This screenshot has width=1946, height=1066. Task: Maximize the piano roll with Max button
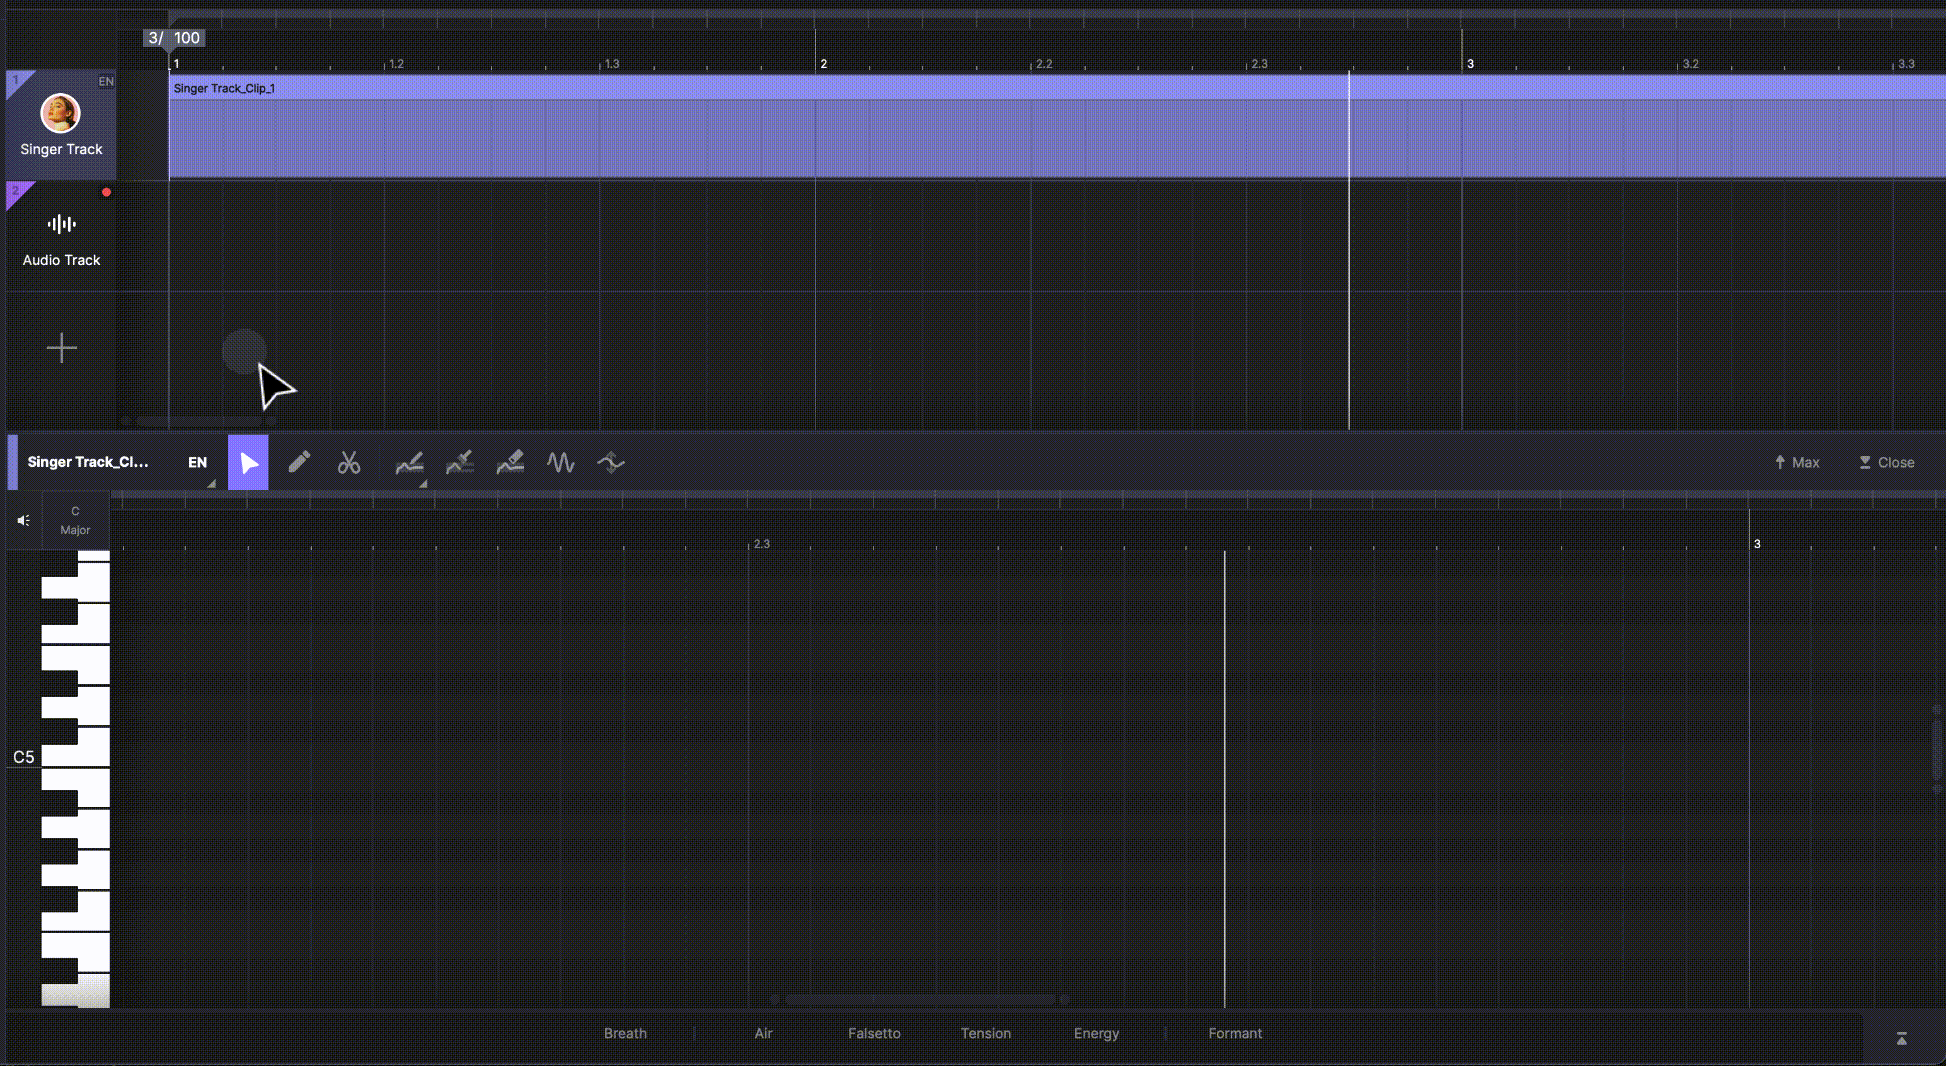point(1797,462)
